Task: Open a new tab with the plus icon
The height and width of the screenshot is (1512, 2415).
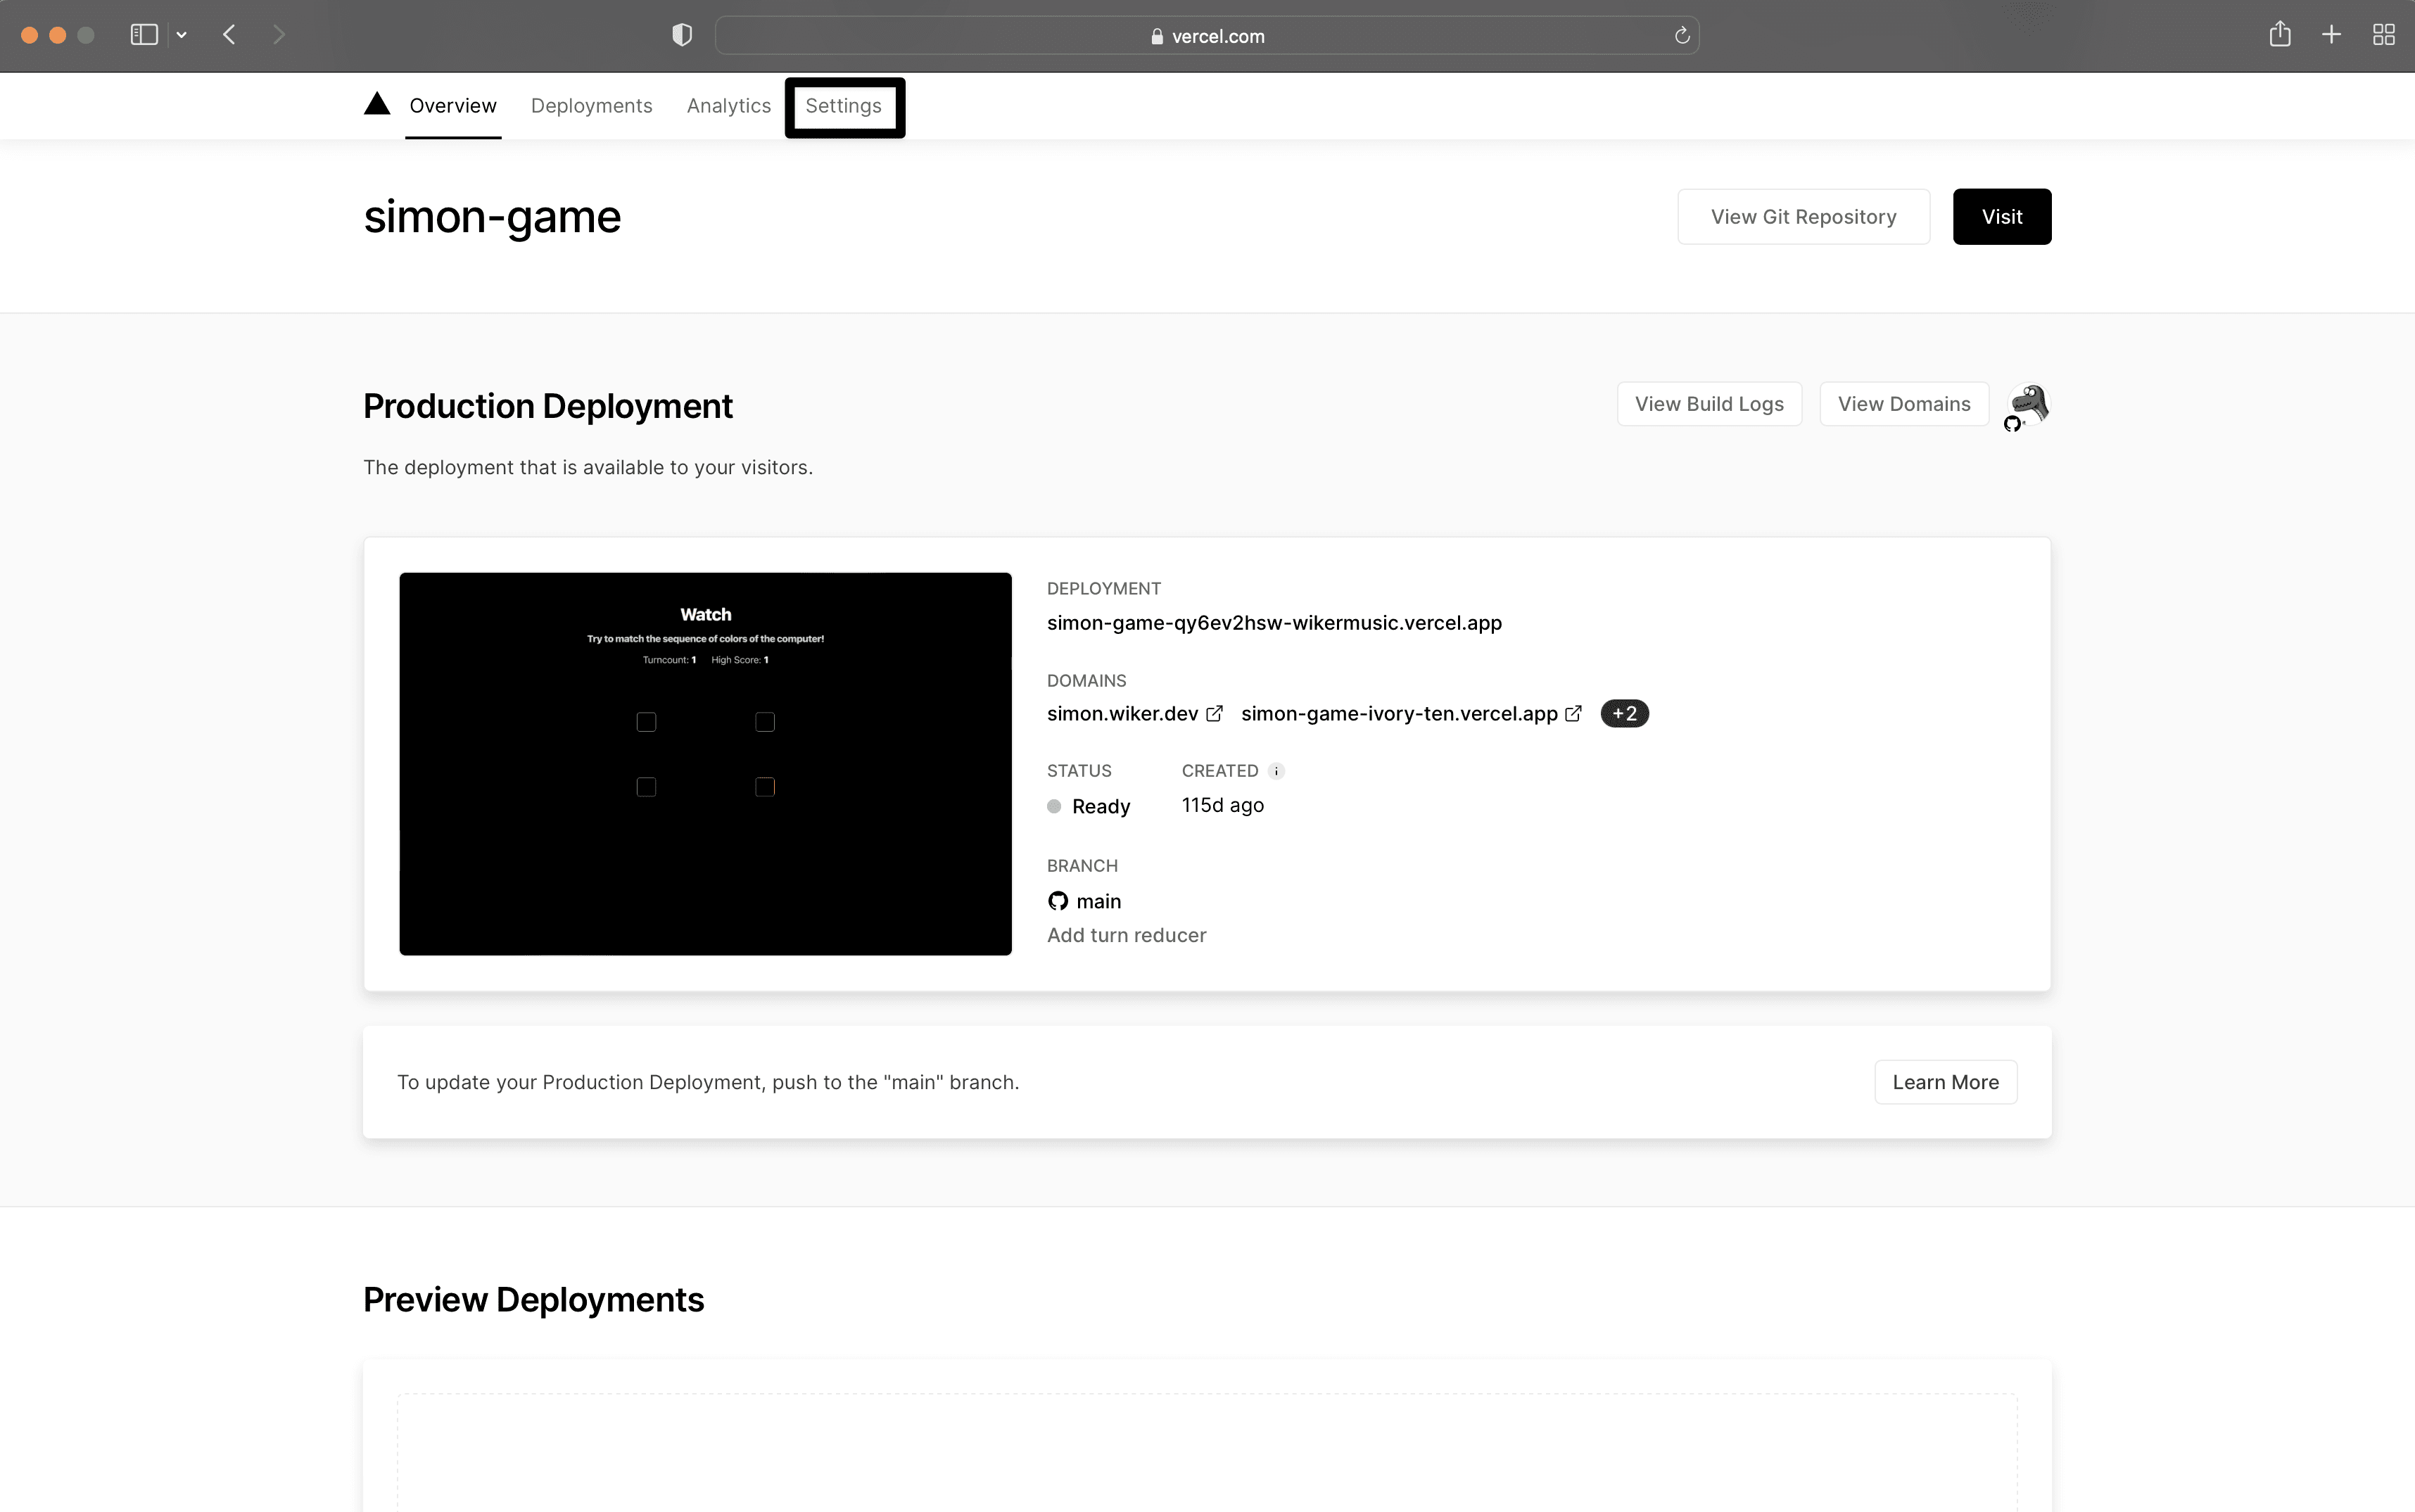Action: coord(2331,34)
